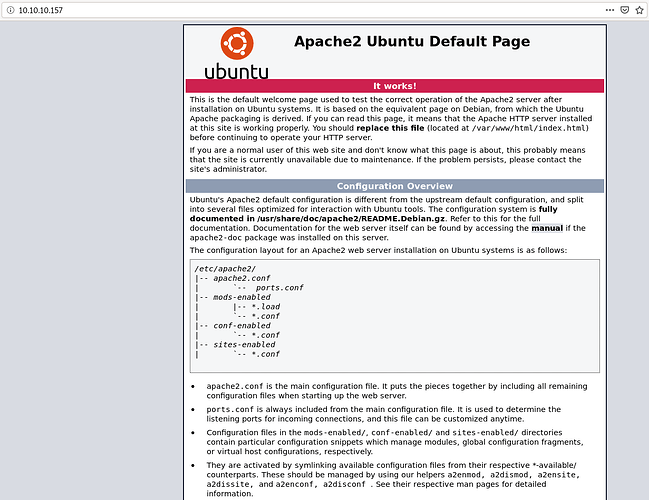Click /etc/apache2/ line in the layout tree
Image resolution: width=649 pixels, height=500 pixels.
(x=225, y=269)
